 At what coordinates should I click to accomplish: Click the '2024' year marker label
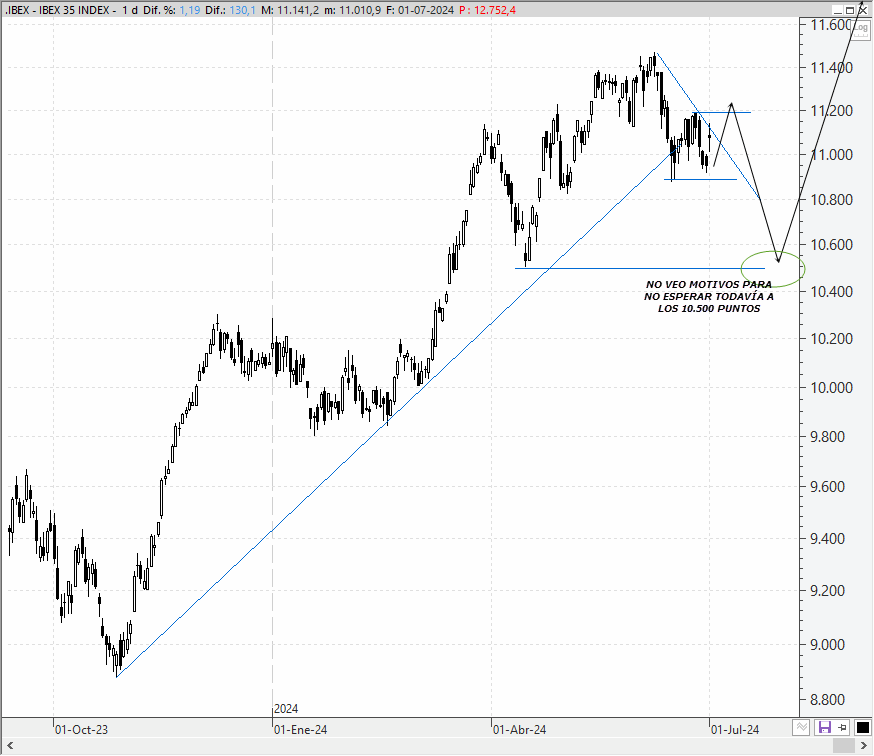pos(286,709)
